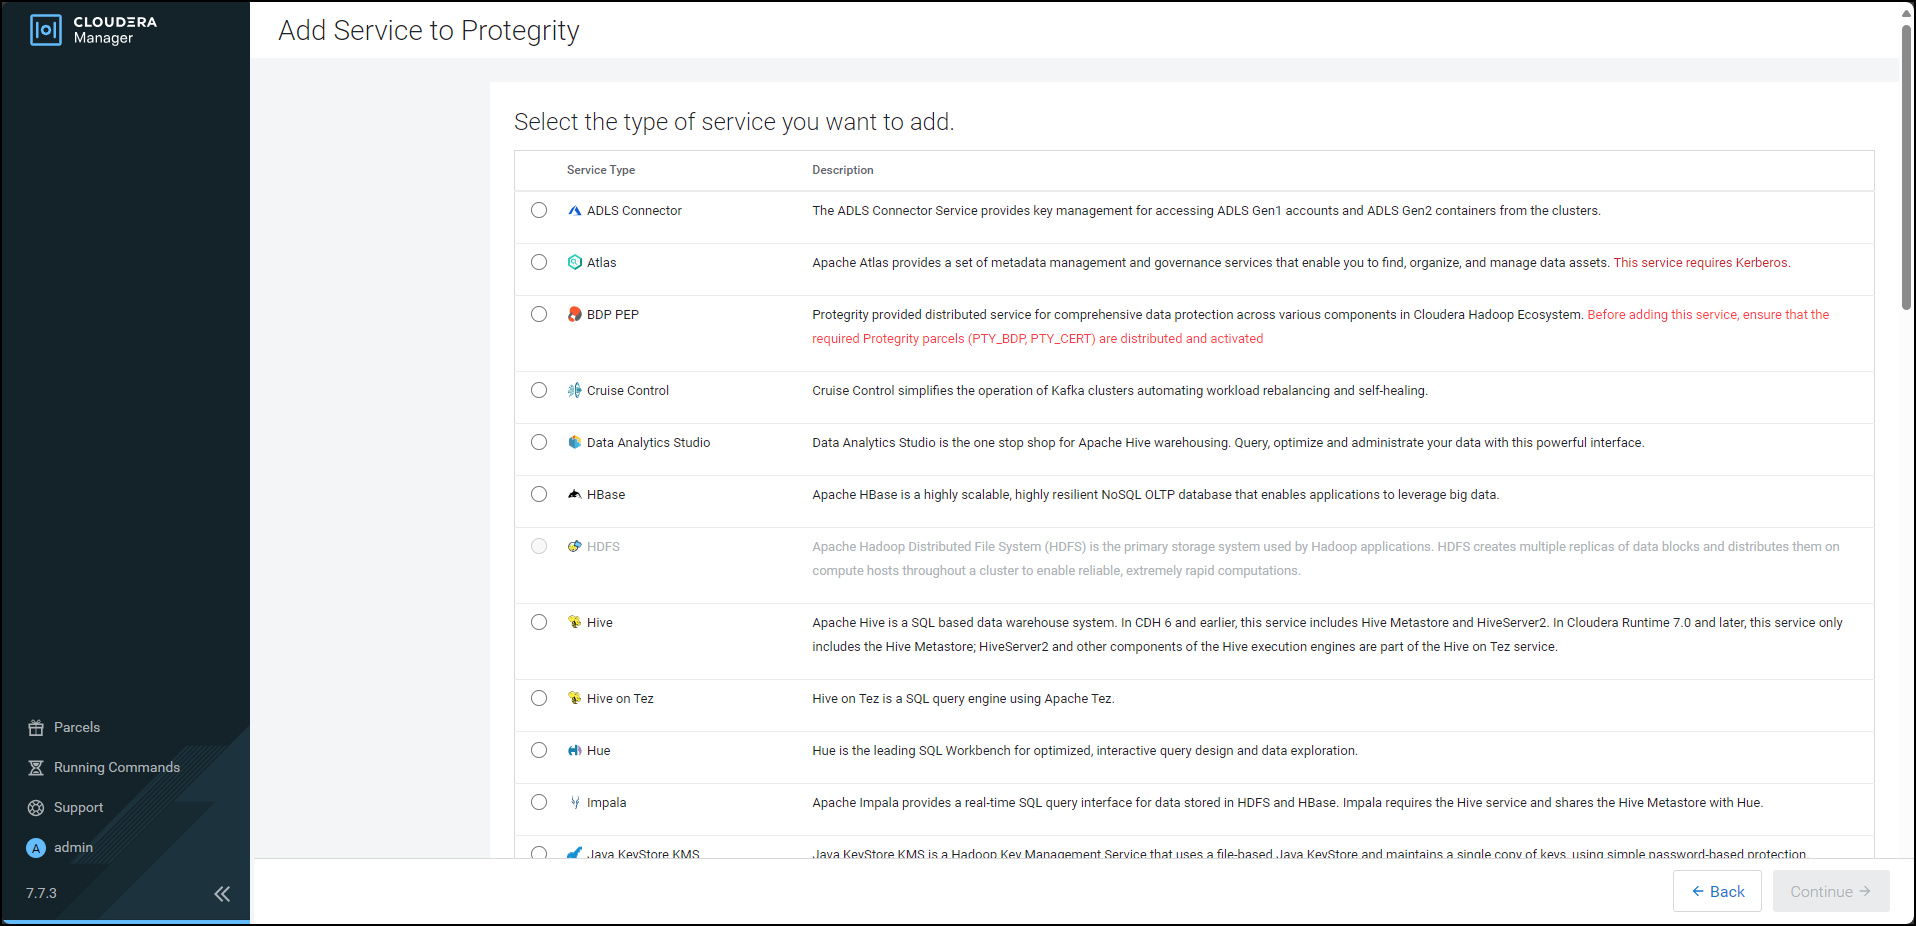Screen dimensions: 1916x926
Task: Click the admin user avatar icon
Action: [x=36, y=848]
